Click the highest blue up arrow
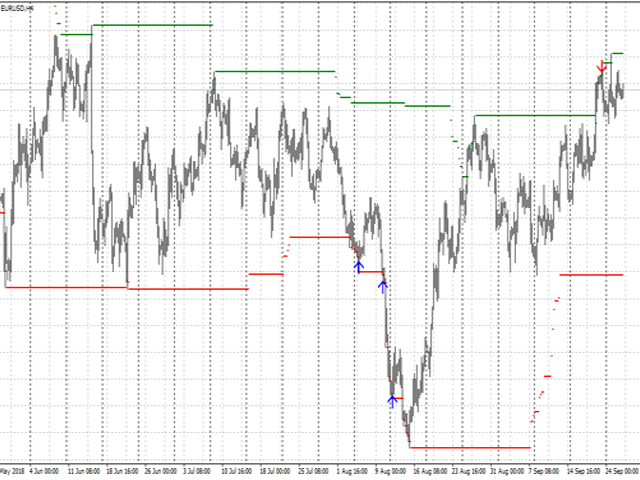The height and width of the screenshot is (480, 640). 358,264
